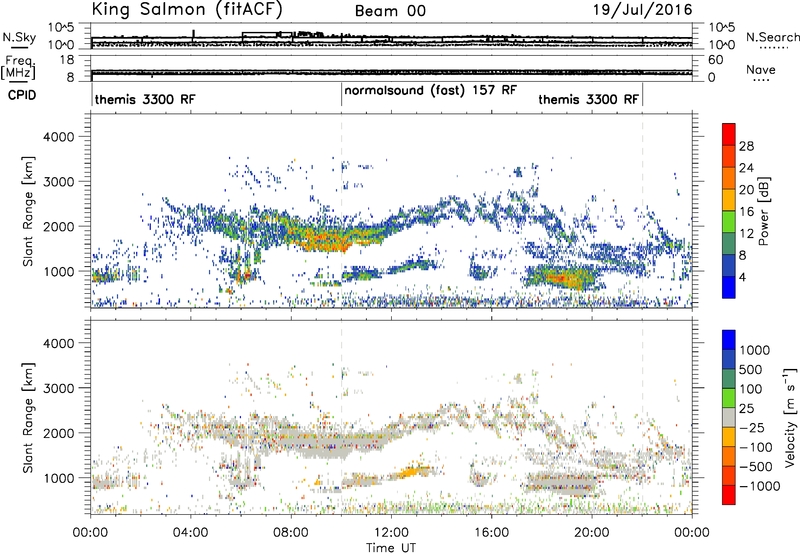Click the -1000 tick label on Velocity colorbar
The image size is (800, 554).
tap(760, 486)
